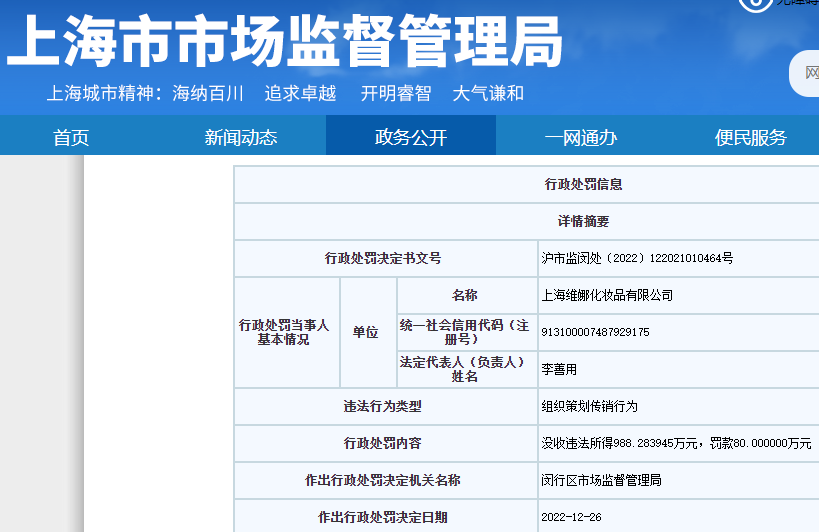Image resolution: width=819 pixels, height=532 pixels.
Task: Click the 上海市市场监督管理局 site title
Action: click(x=284, y=44)
